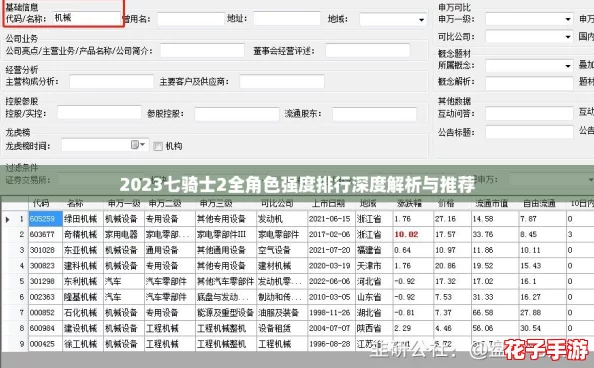Expand the 所属概念 dropdown
594x368 pixels.
(567, 66)
